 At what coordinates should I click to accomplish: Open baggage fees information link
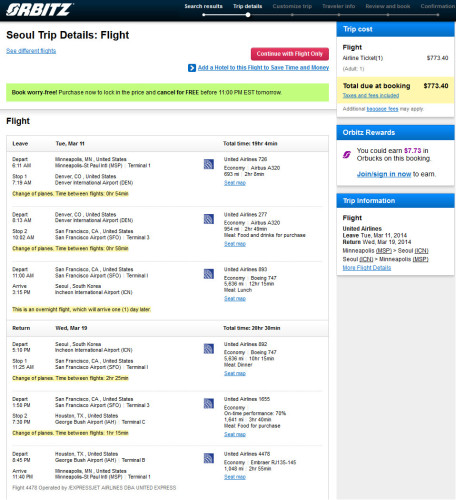click(x=382, y=109)
